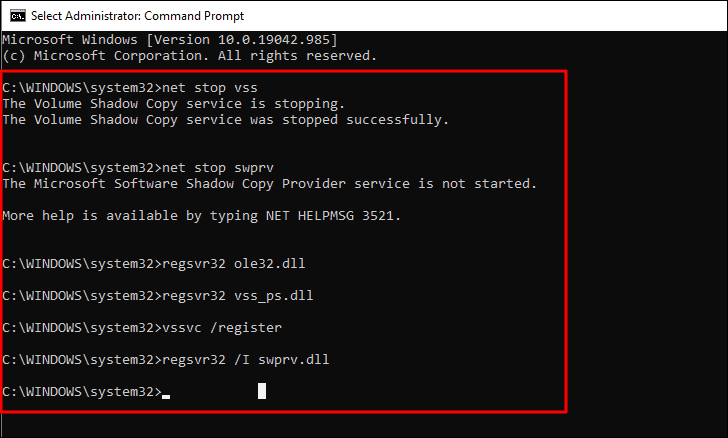Click the "regsvr32 ole32.dll" command line
728x438 pixels.
point(154,263)
